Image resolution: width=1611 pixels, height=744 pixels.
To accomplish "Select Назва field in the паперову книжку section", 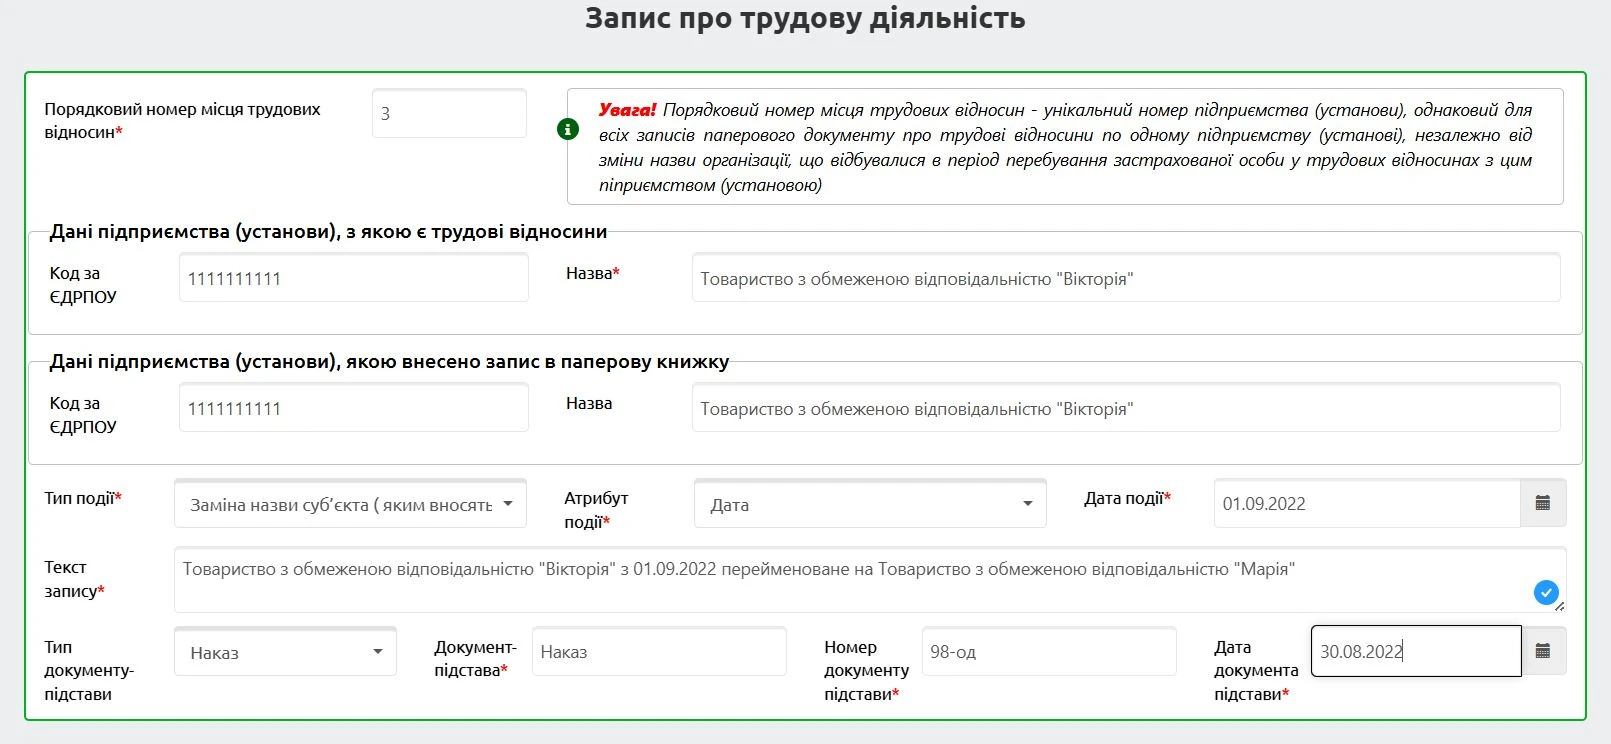I will (1125, 408).
